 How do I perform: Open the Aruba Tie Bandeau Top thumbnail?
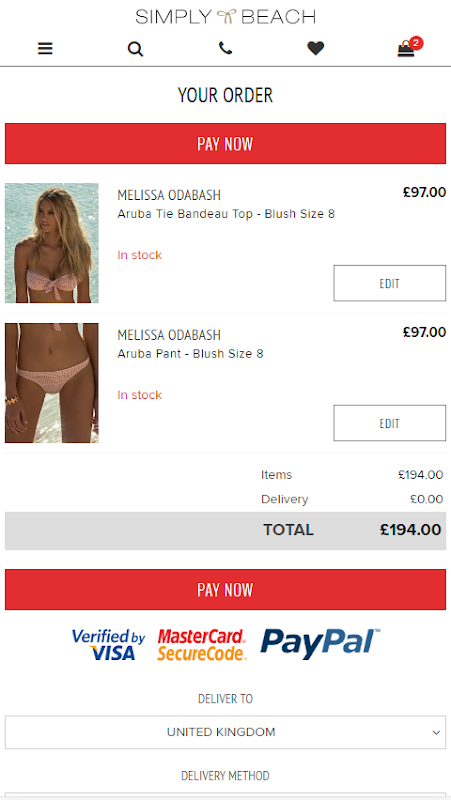[x=52, y=243]
